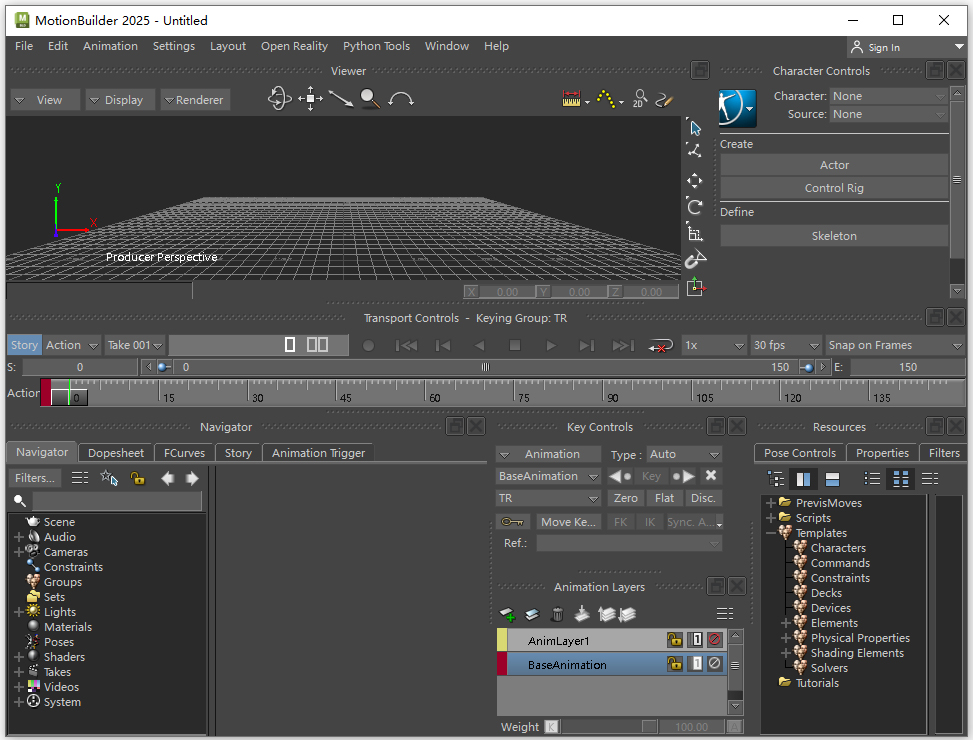Switch to the FCurves tab
This screenshot has height=740, width=973.
[183, 452]
